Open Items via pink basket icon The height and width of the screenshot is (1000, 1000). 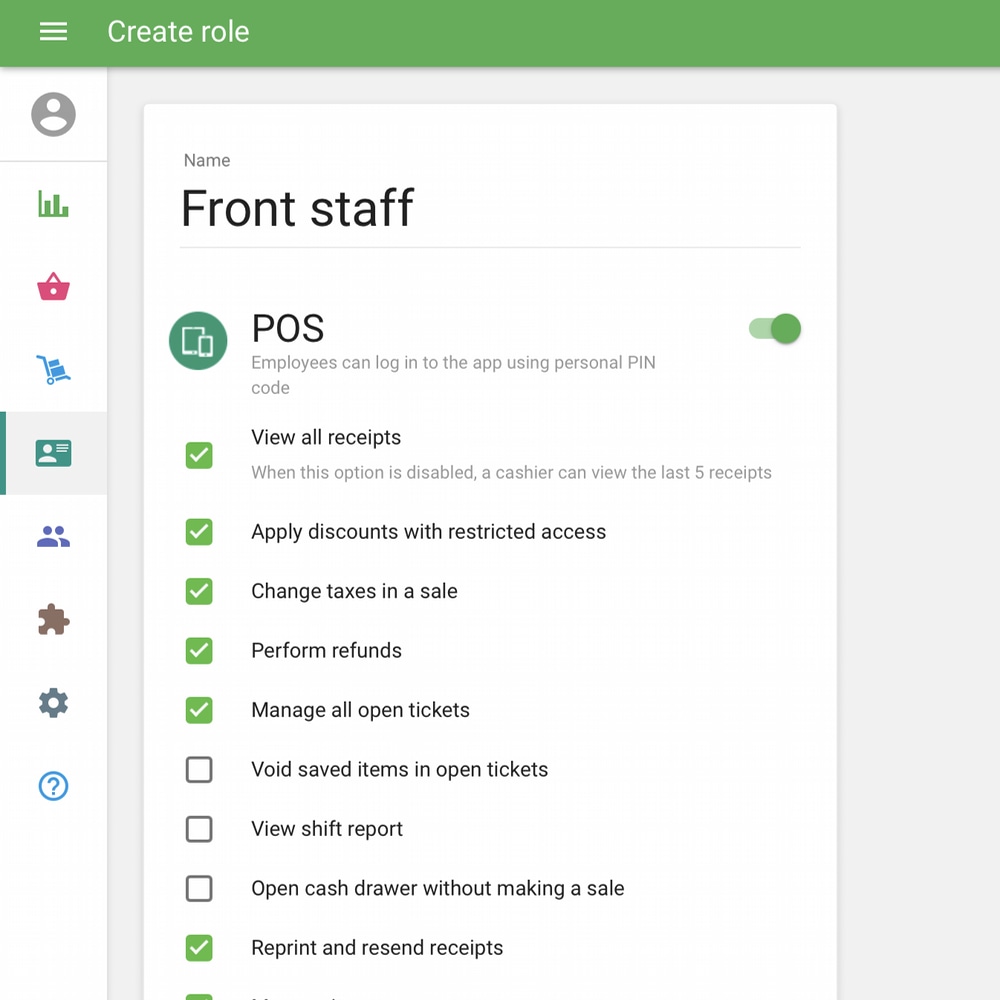54,286
